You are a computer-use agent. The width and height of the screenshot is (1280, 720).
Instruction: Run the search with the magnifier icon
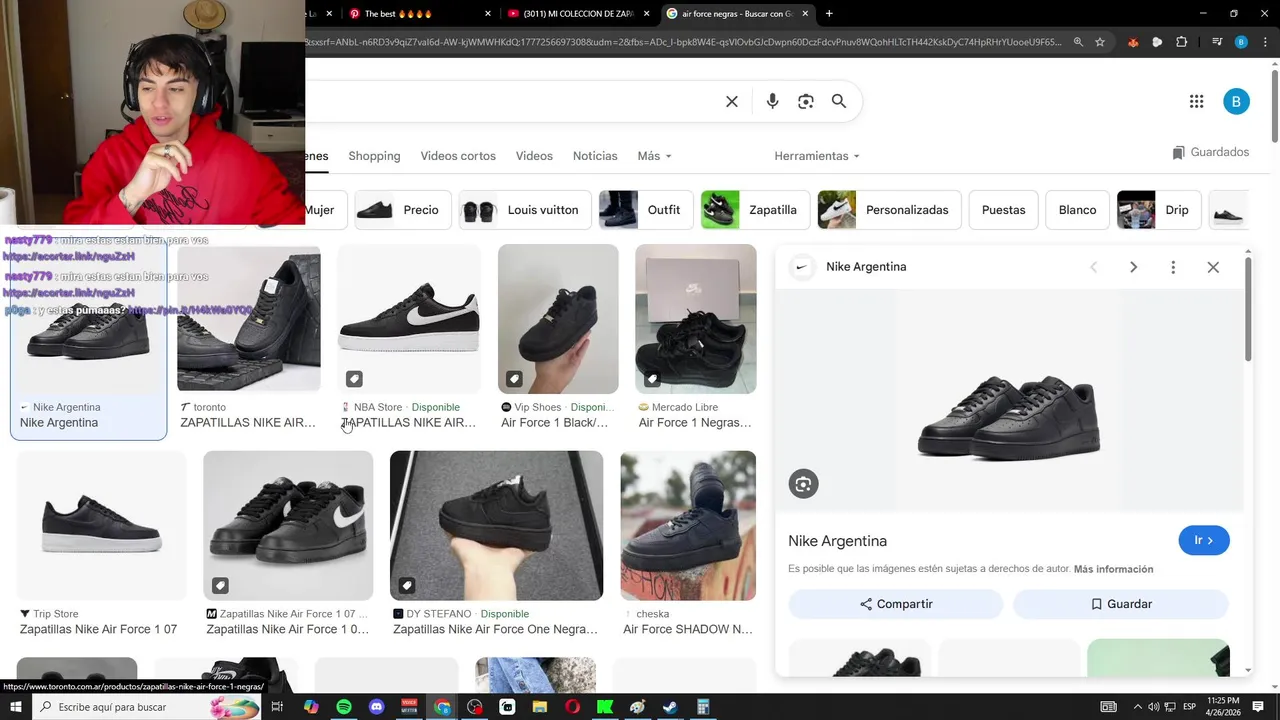pyautogui.click(x=839, y=101)
